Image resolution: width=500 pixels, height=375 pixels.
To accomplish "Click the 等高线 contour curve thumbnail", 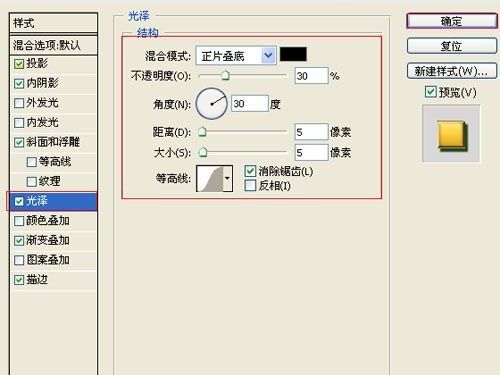I will click(210, 178).
